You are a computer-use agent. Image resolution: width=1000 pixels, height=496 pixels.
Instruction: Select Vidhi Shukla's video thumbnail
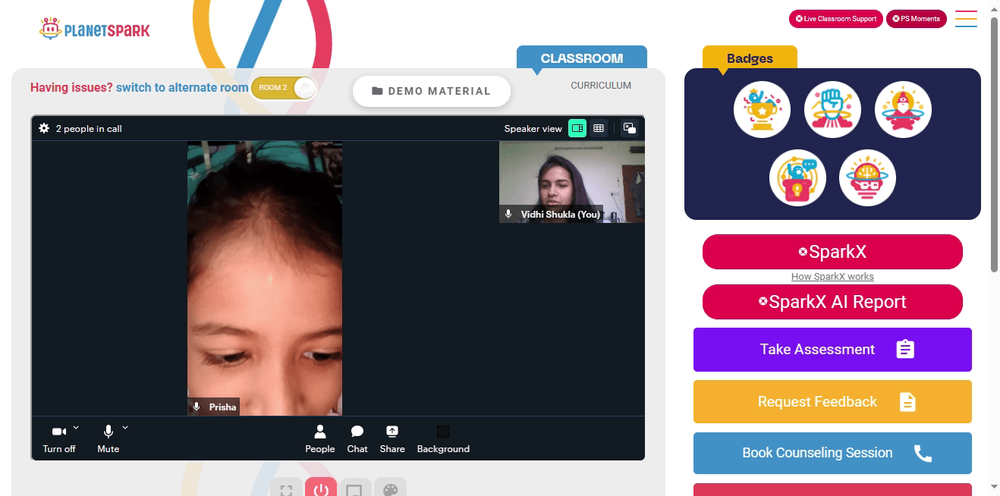pos(571,182)
